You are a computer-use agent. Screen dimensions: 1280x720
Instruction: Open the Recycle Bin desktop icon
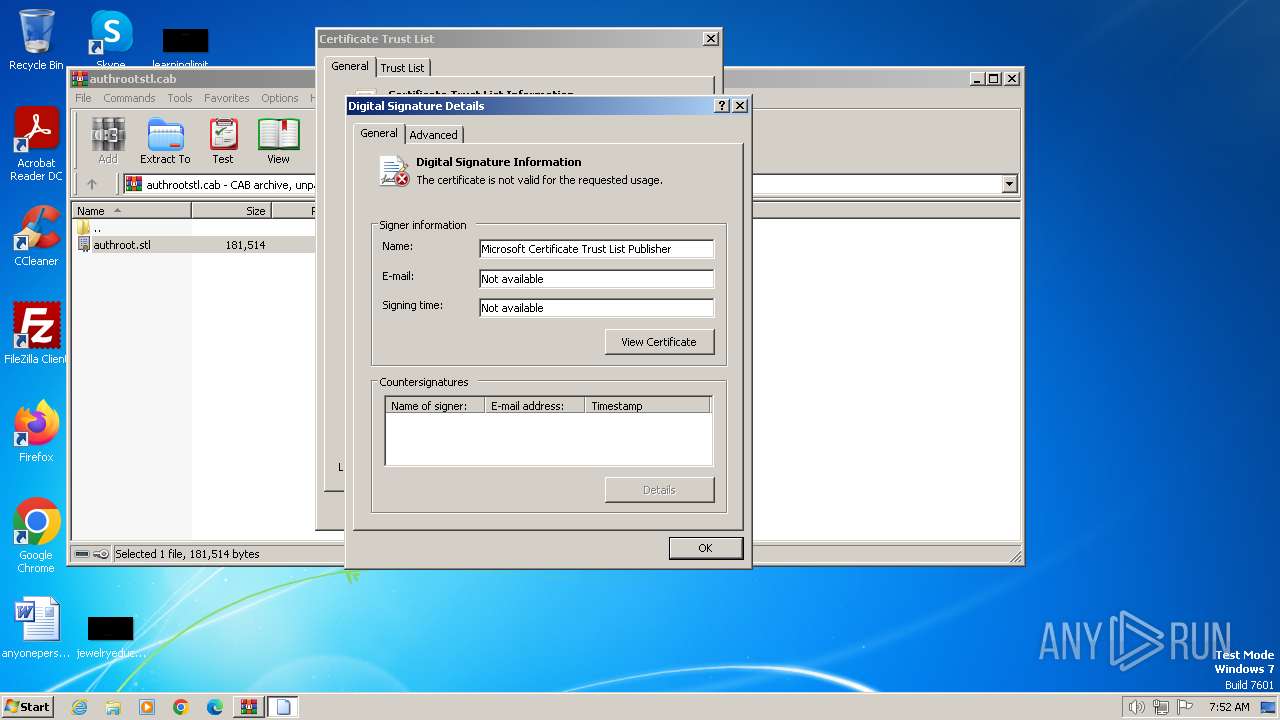point(36,40)
